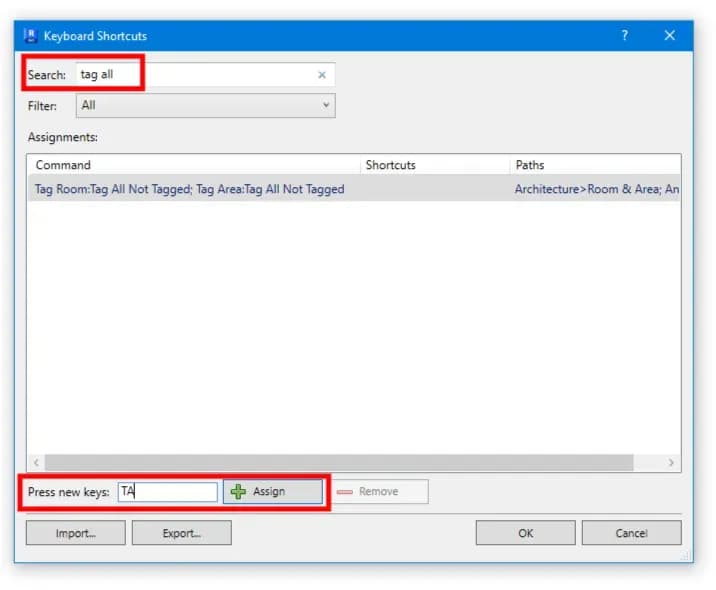This screenshot has height=590, width=716.
Task: Assign the TA shortcut with the Assign button
Action: tap(273, 492)
